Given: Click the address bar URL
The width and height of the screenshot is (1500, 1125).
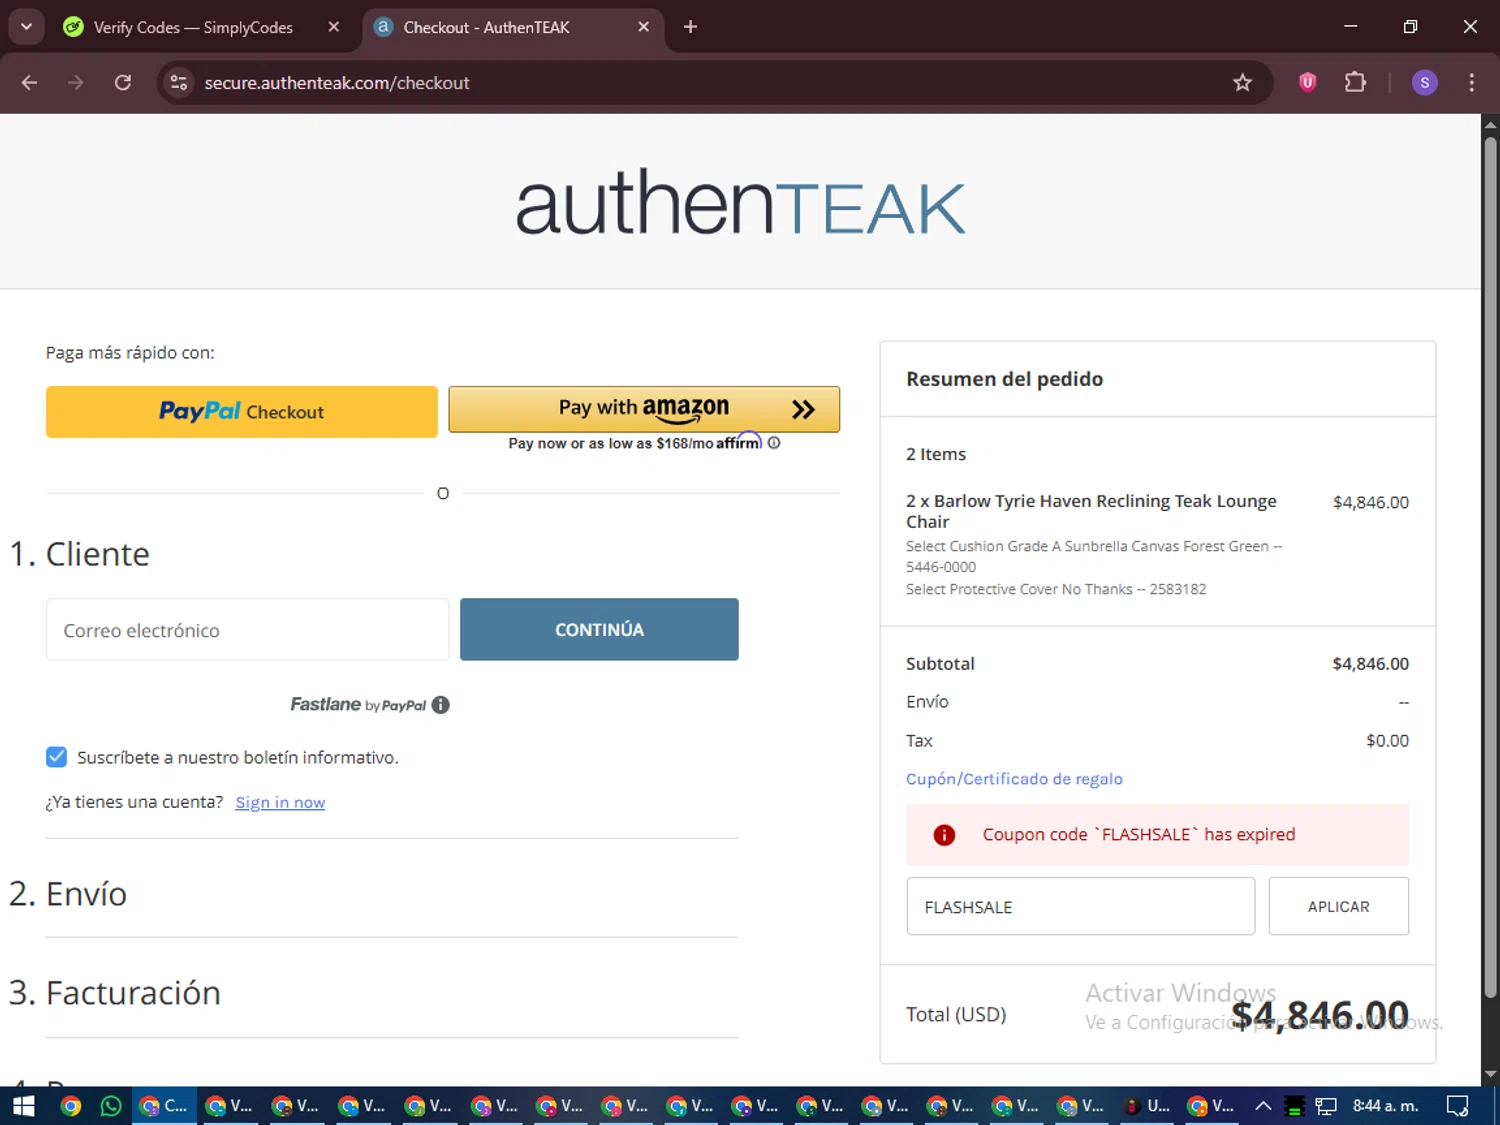Looking at the screenshot, I should coord(337,83).
